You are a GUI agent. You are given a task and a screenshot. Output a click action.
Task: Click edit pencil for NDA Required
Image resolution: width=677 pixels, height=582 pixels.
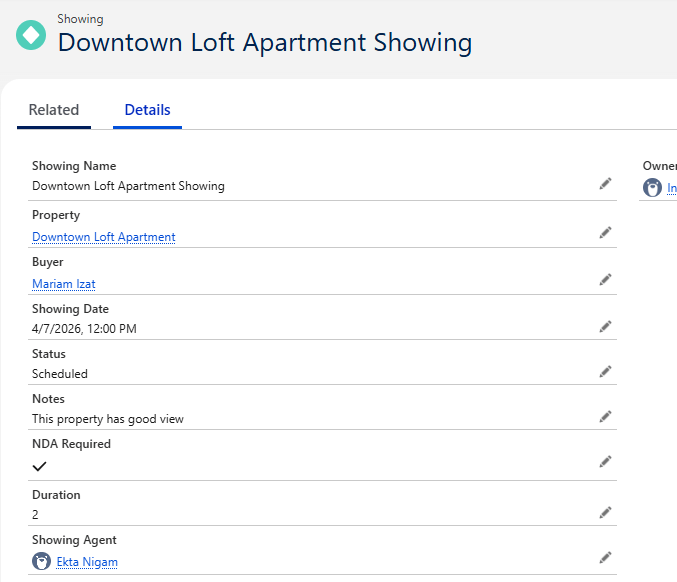(605, 461)
